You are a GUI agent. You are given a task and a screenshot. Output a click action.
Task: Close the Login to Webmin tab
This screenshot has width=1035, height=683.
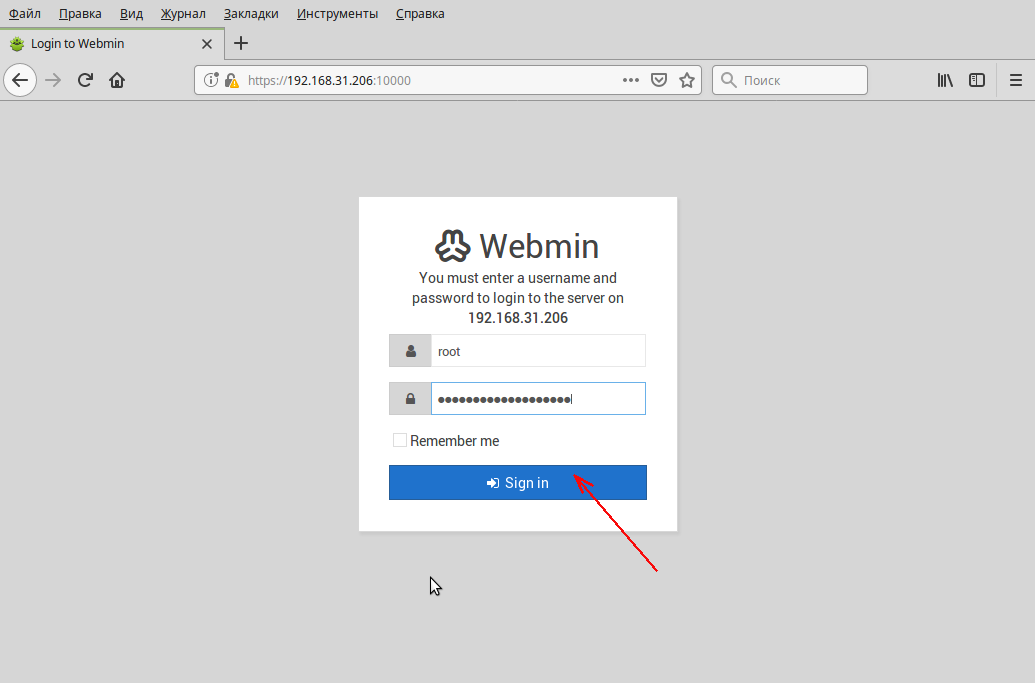[207, 44]
